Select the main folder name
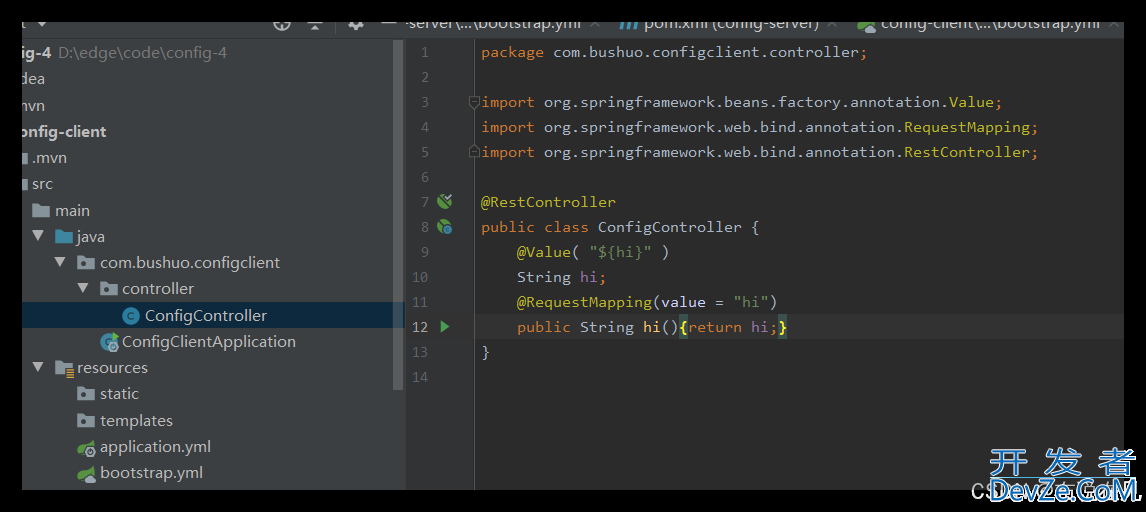Viewport: 1146px width, 512px height. (x=72, y=210)
